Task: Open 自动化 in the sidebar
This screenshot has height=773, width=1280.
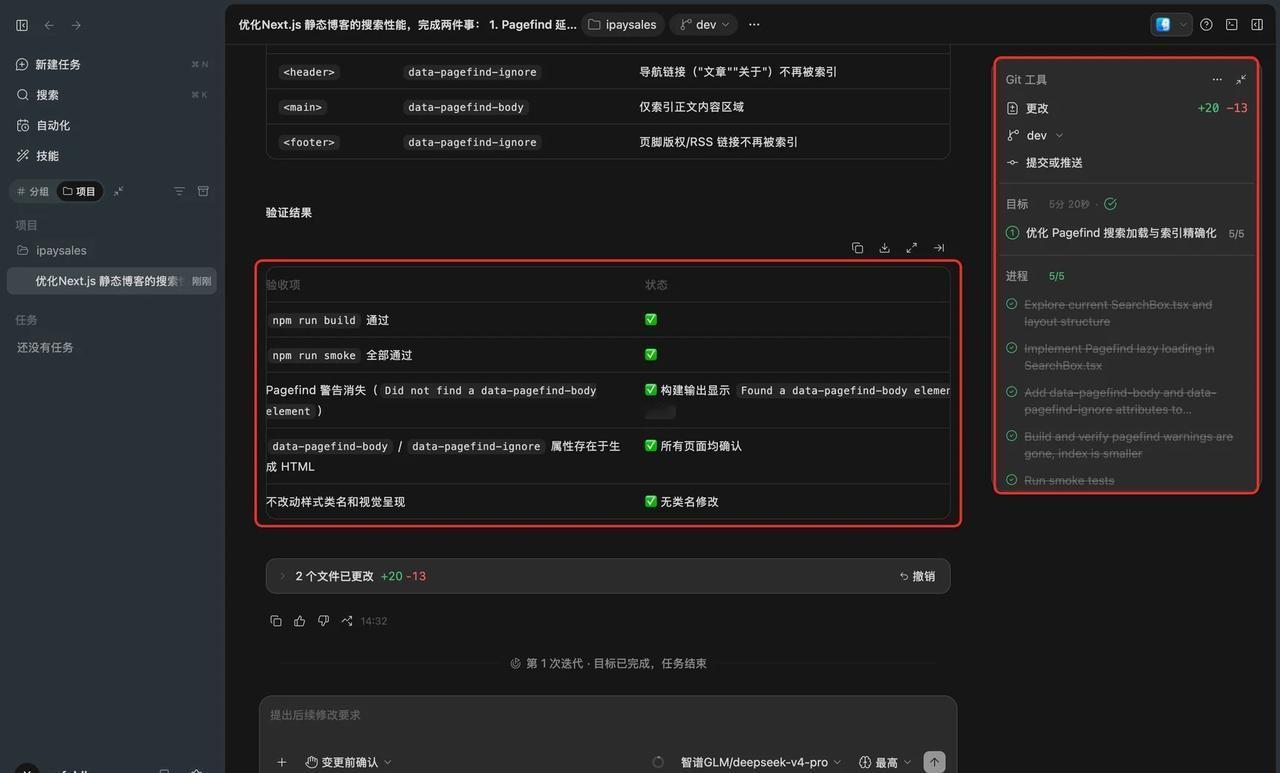Action: pos(112,125)
